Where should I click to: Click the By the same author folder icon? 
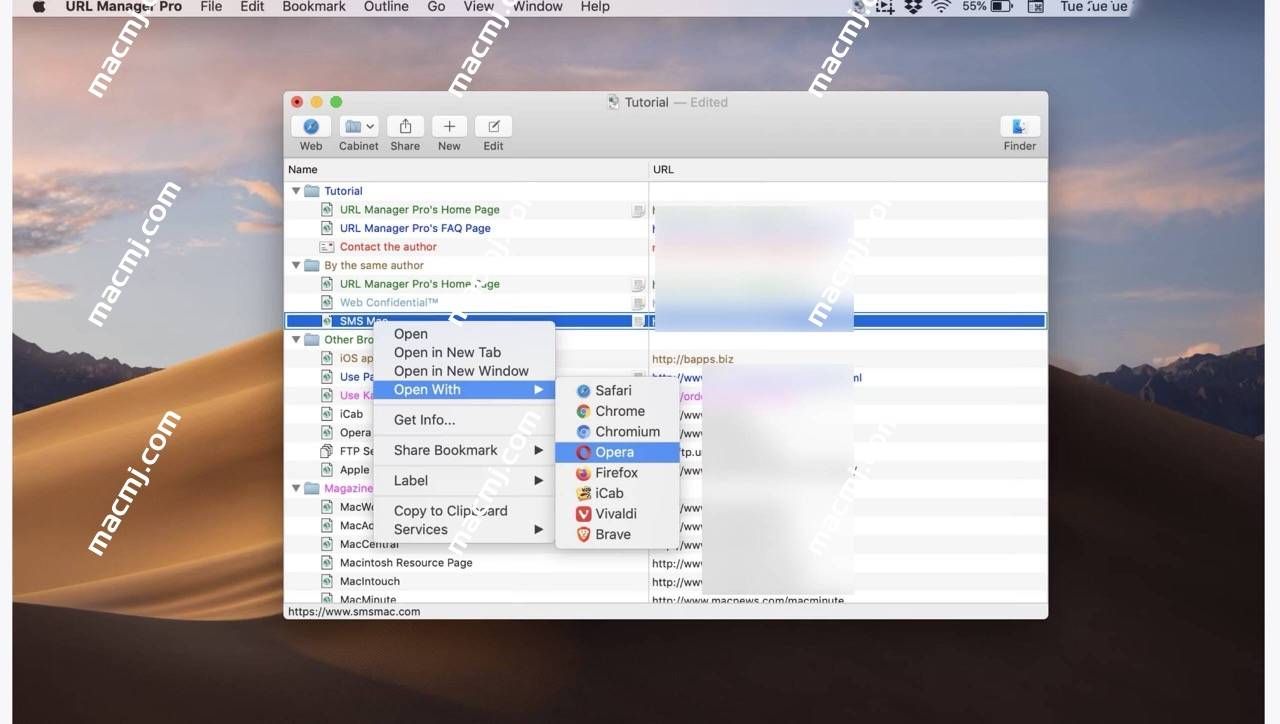coord(312,265)
